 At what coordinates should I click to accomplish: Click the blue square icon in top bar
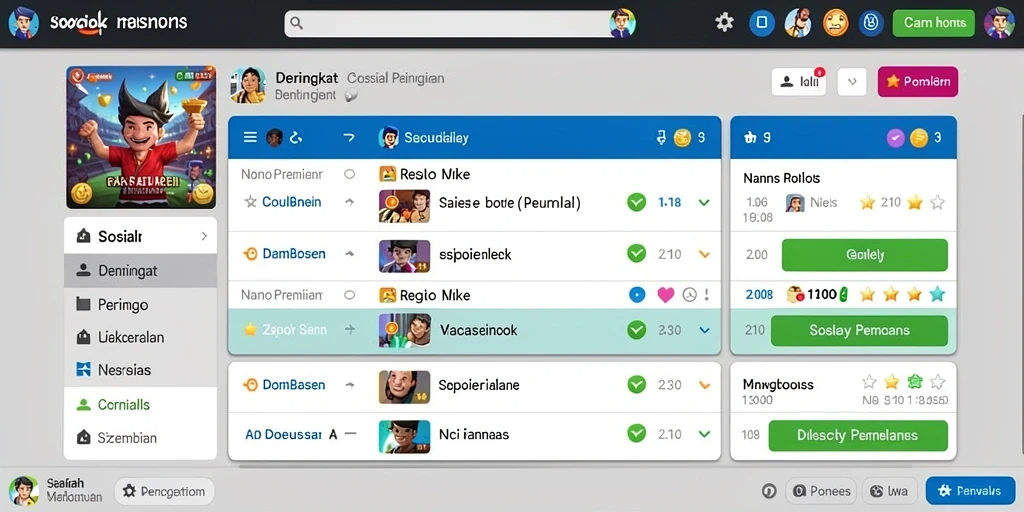[x=761, y=23]
